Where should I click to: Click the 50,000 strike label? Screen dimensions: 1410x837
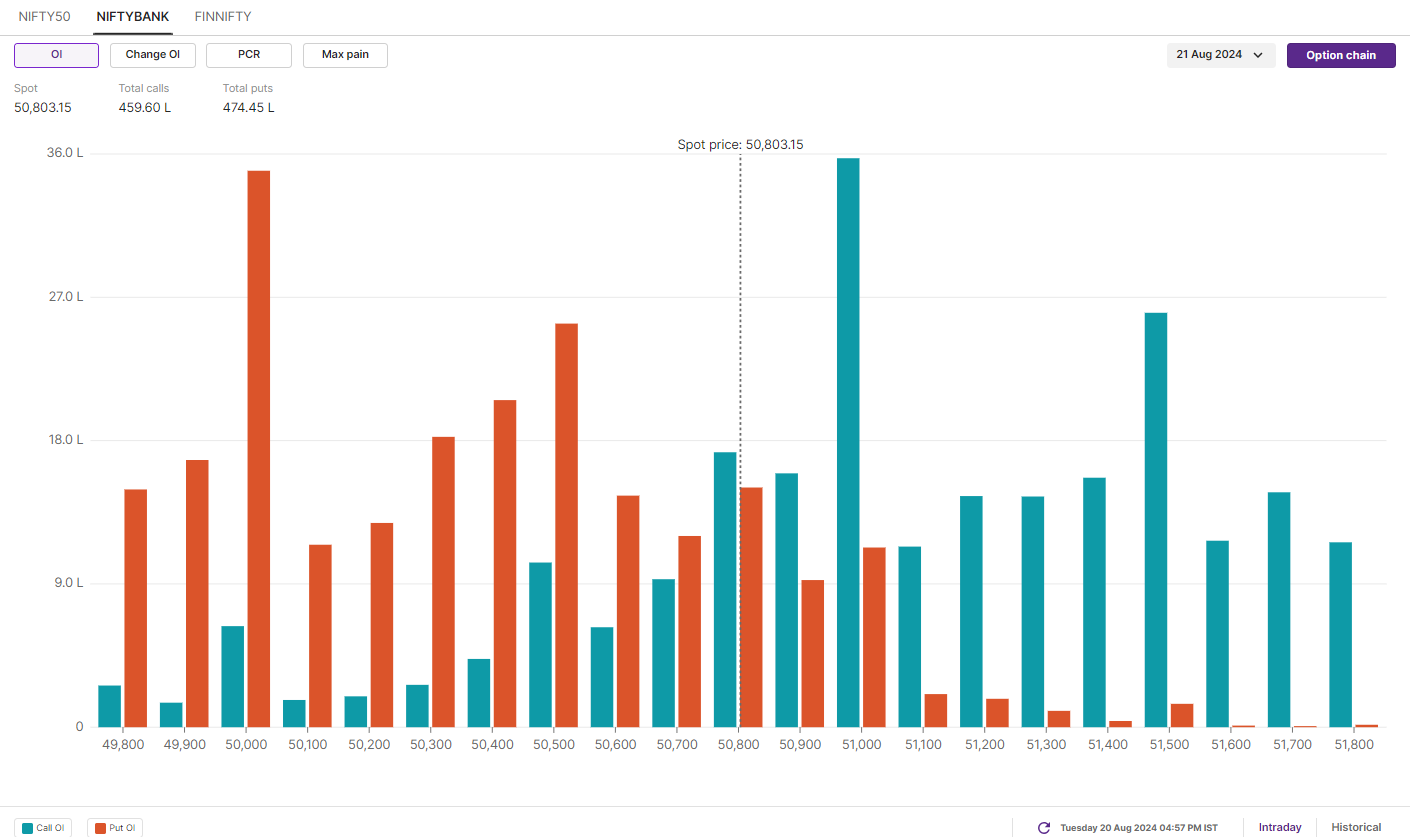tap(246, 745)
